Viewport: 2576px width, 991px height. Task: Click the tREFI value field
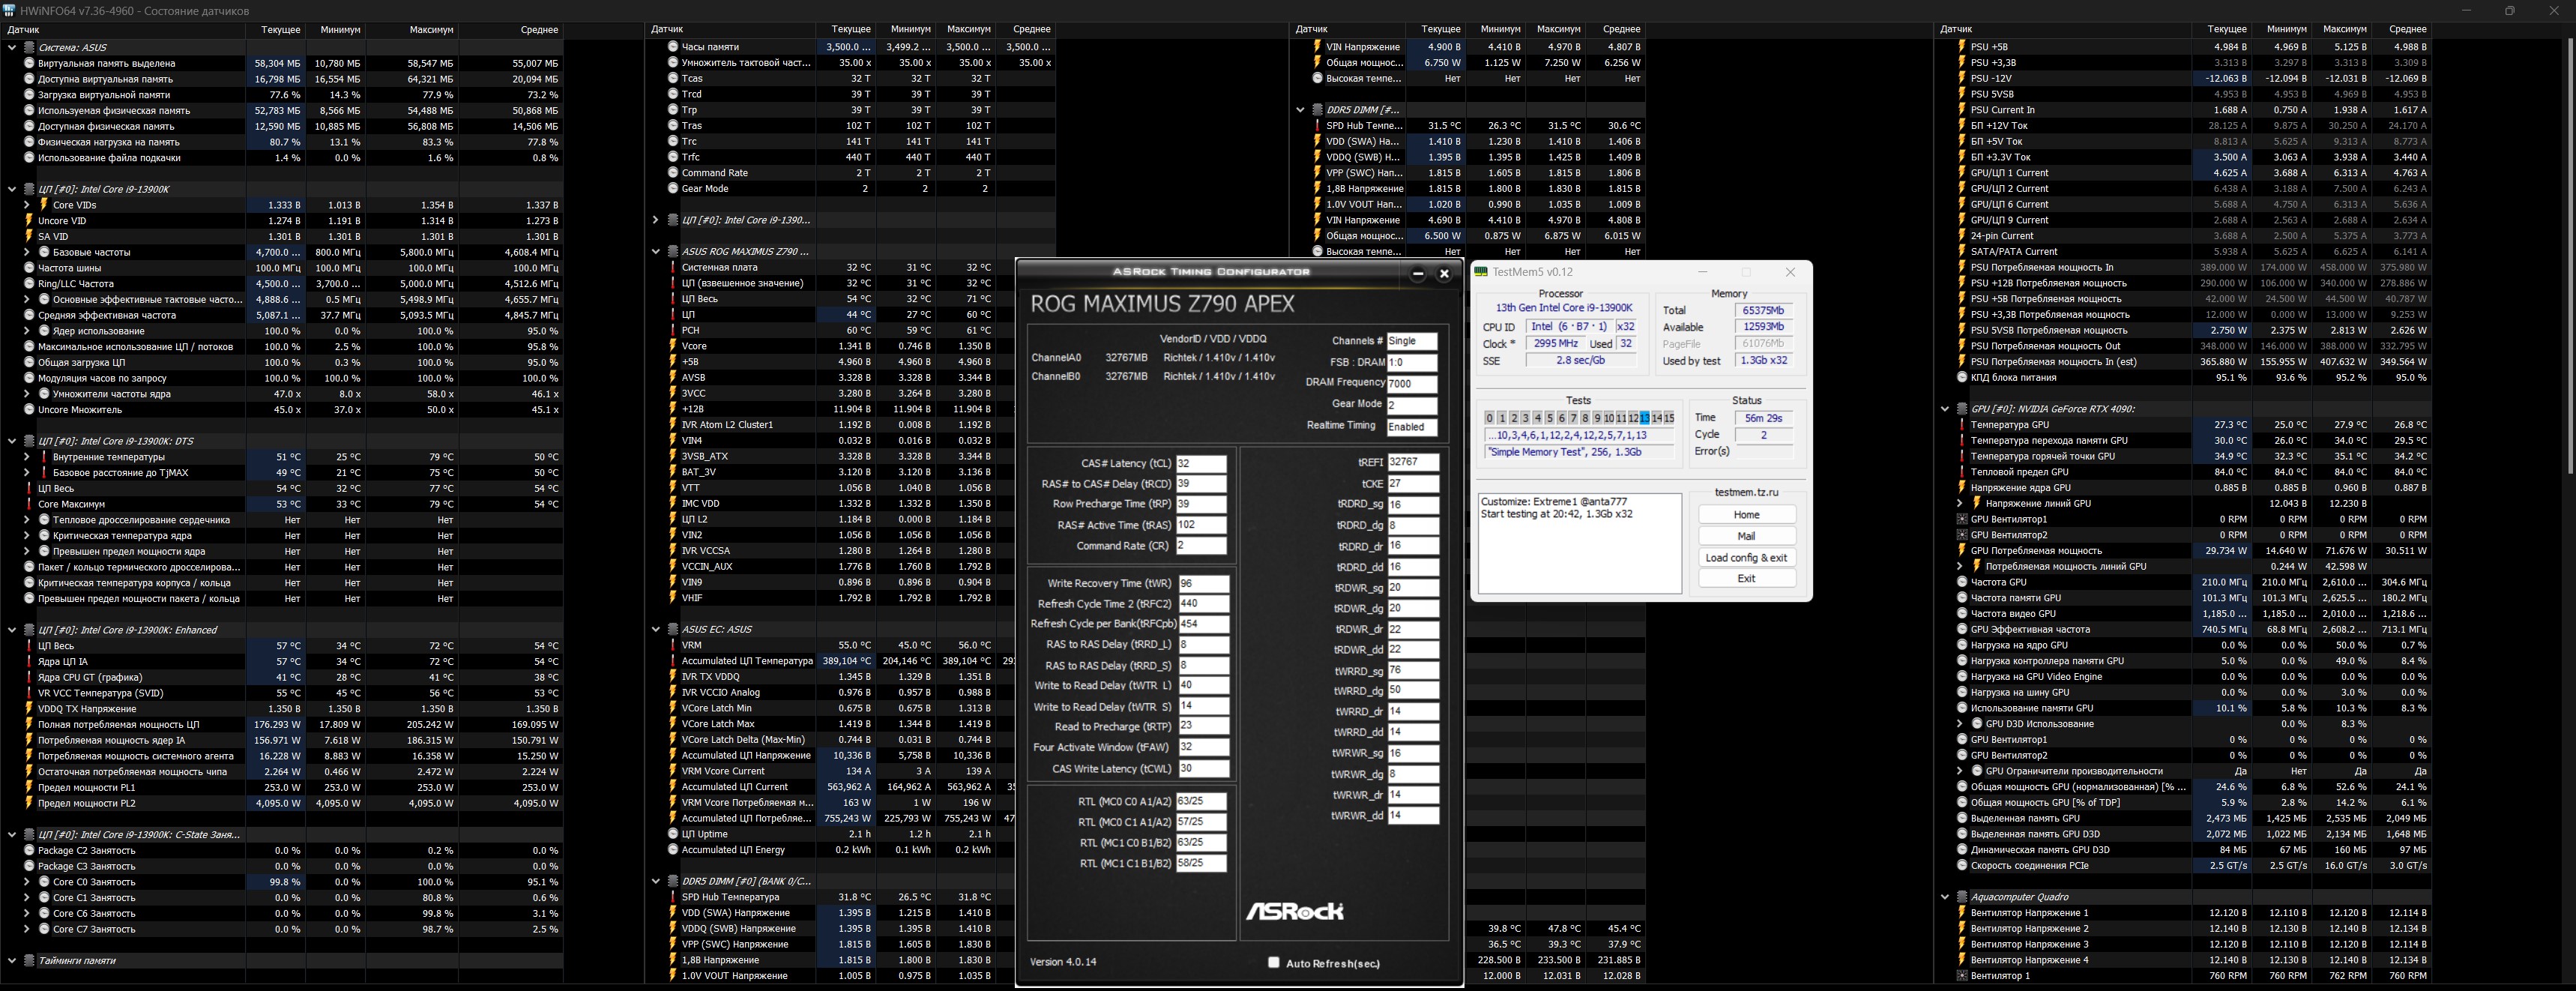pyautogui.click(x=1412, y=462)
